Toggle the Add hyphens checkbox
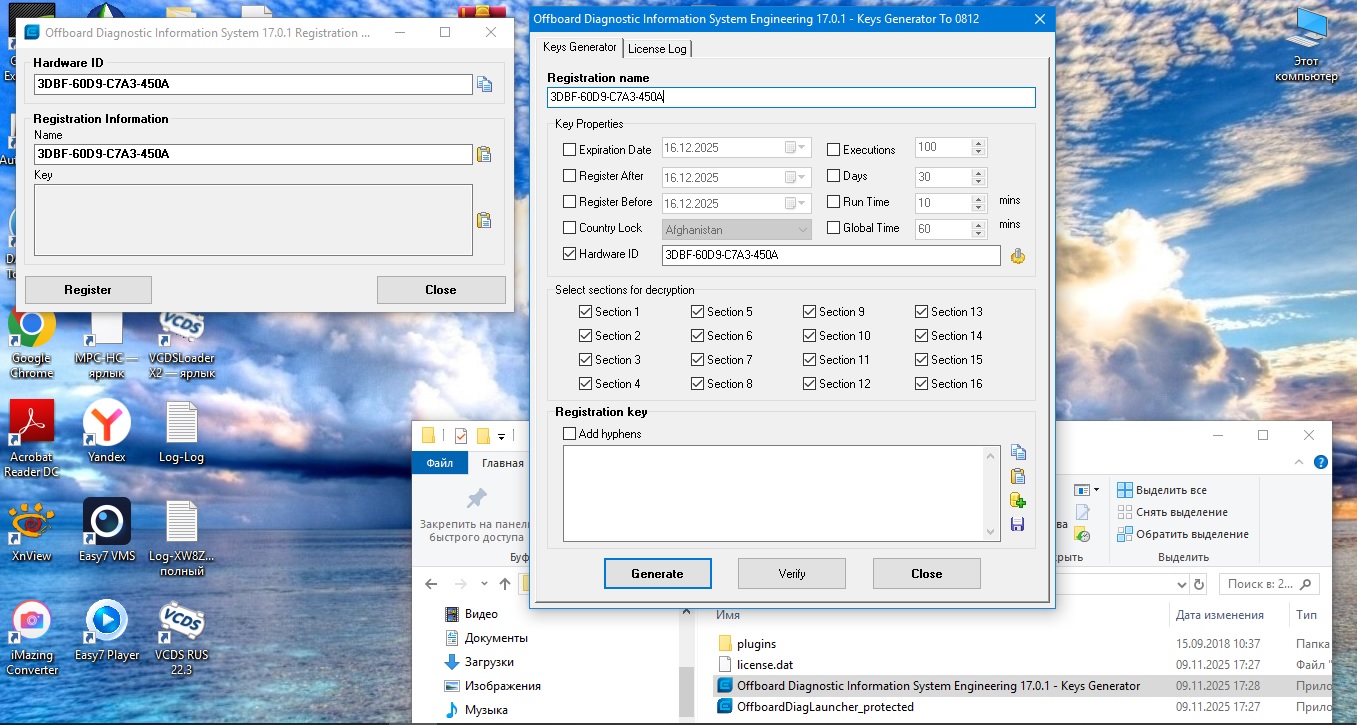 click(570, 434)
